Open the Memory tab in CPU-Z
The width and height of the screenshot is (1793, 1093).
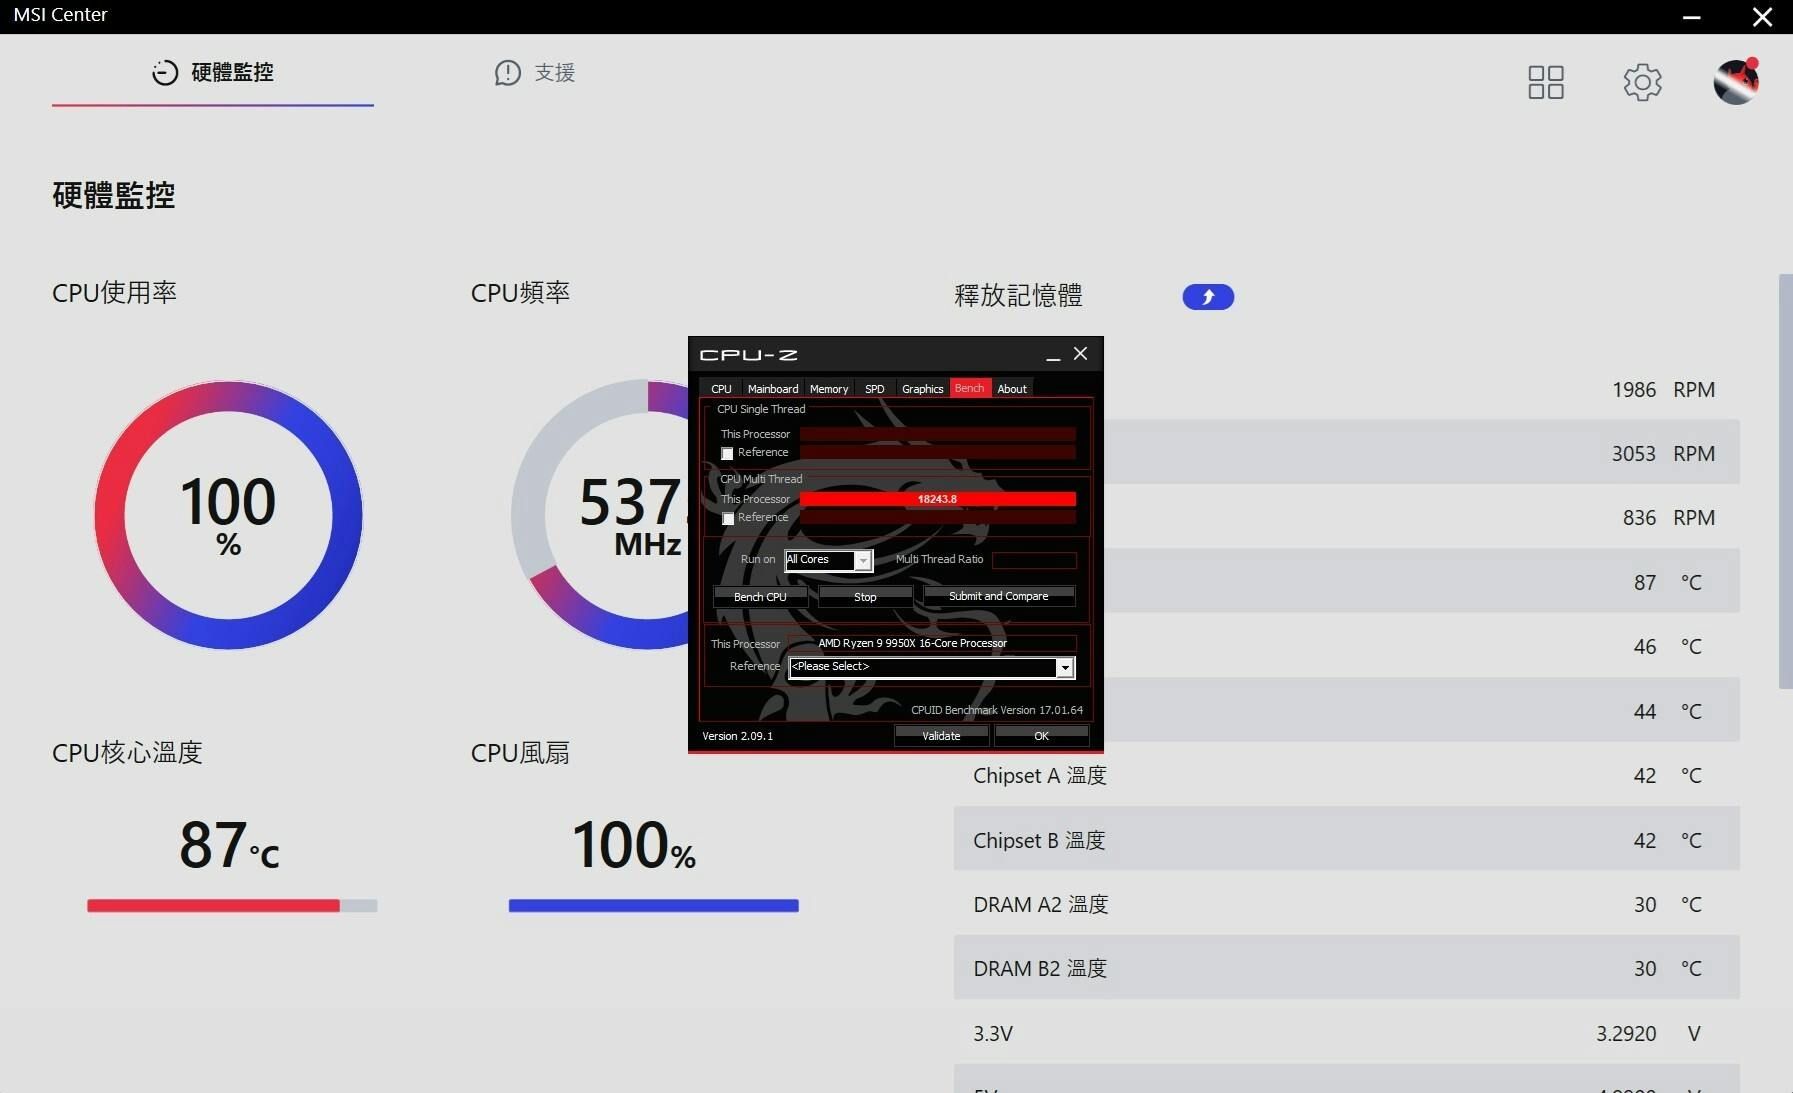[x=829, y=389]
